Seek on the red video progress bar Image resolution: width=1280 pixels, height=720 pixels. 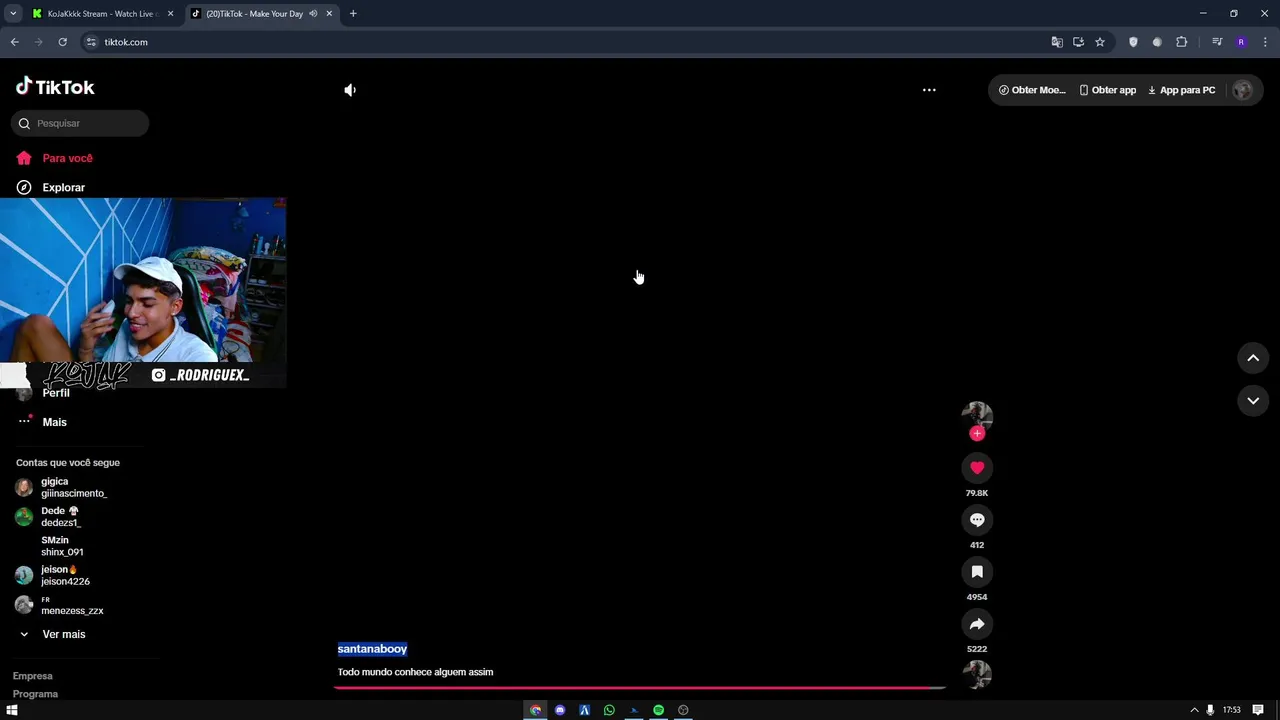640,687
